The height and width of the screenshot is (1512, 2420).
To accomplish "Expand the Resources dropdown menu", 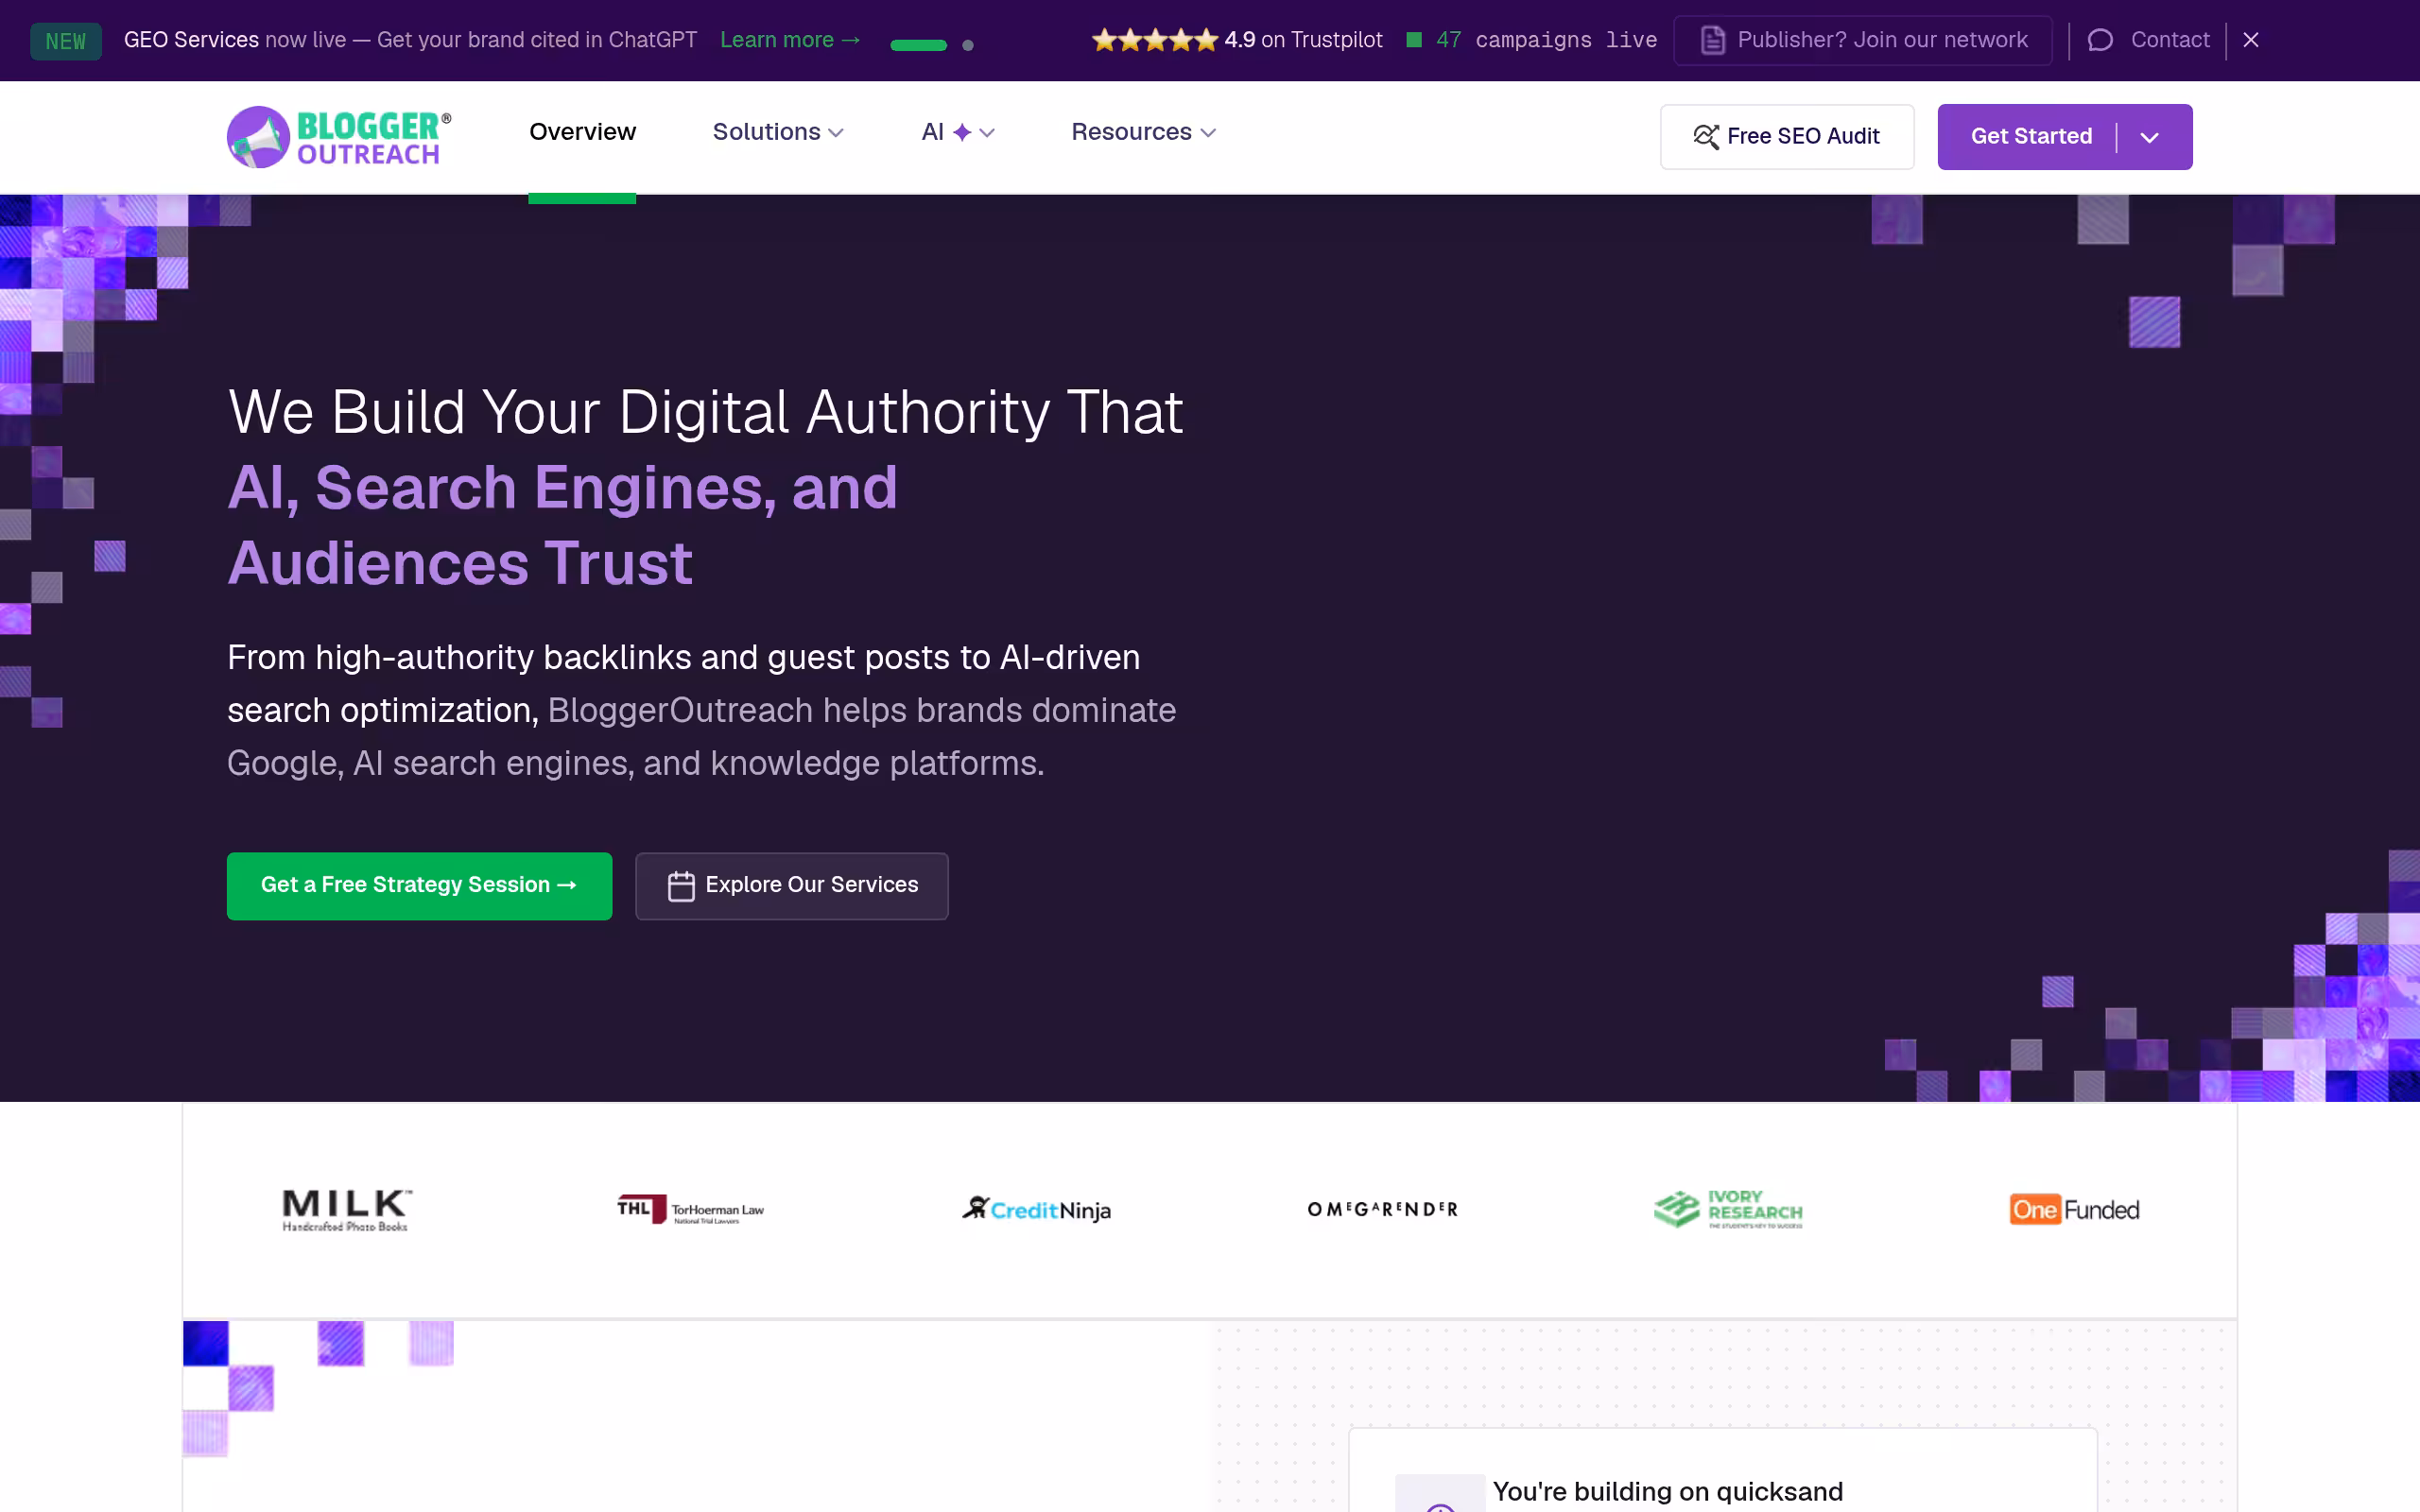I will coord(1143,132).
